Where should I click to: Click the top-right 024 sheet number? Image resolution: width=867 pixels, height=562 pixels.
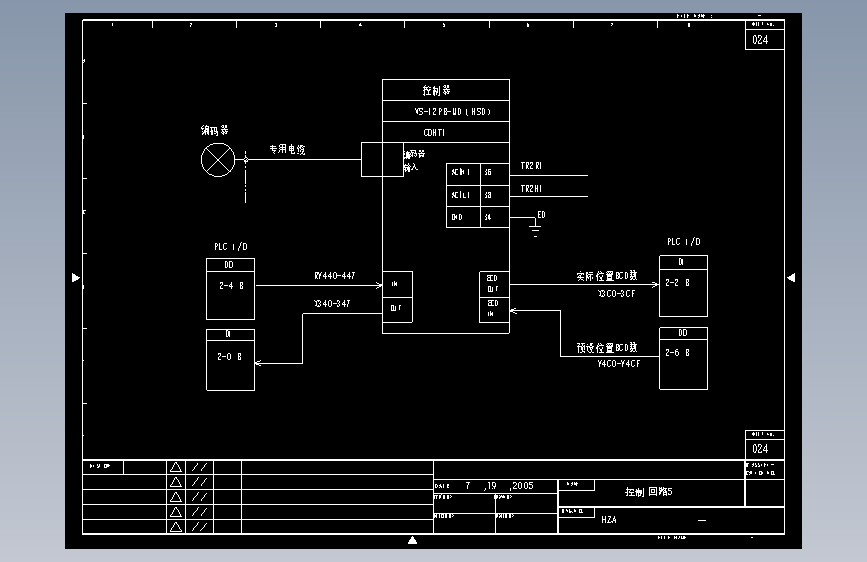click(x=760, y=40)
